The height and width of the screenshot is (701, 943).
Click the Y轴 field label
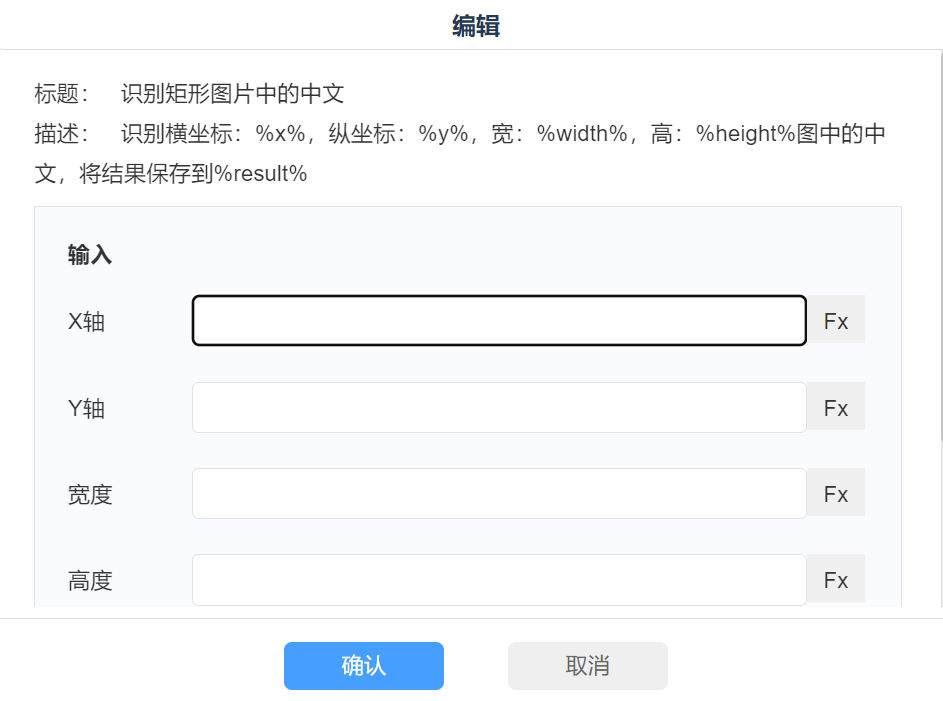(86, 408)
